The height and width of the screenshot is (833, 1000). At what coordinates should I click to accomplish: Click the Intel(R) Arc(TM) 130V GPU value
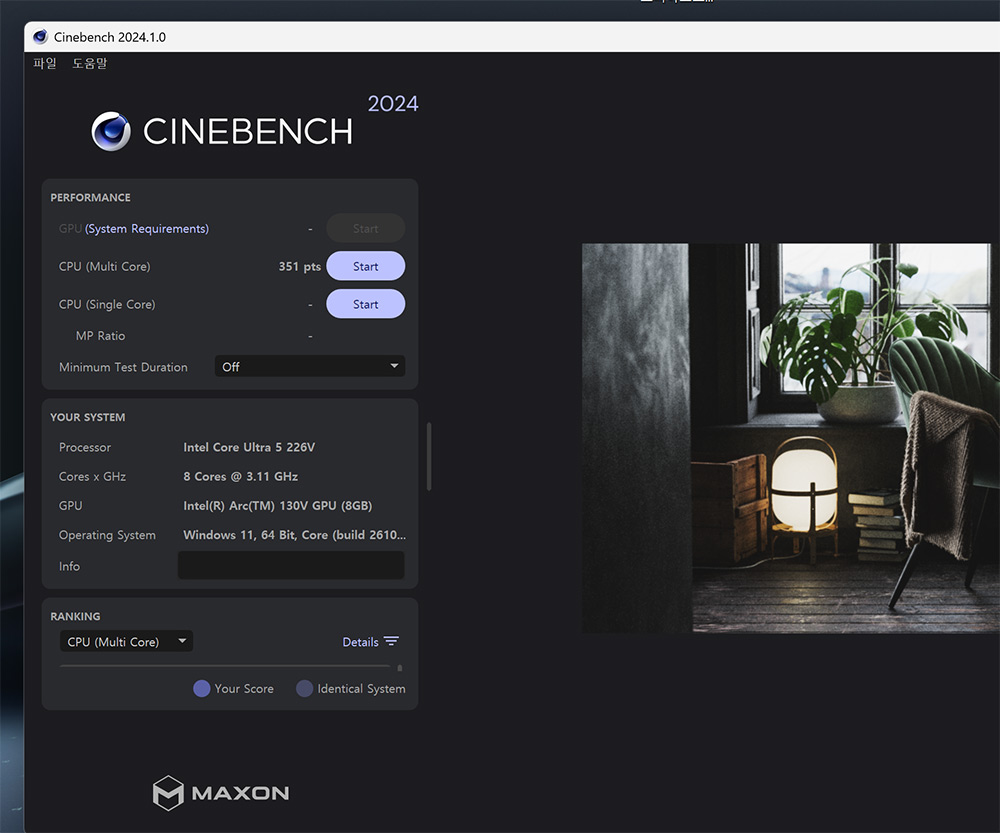277,505
